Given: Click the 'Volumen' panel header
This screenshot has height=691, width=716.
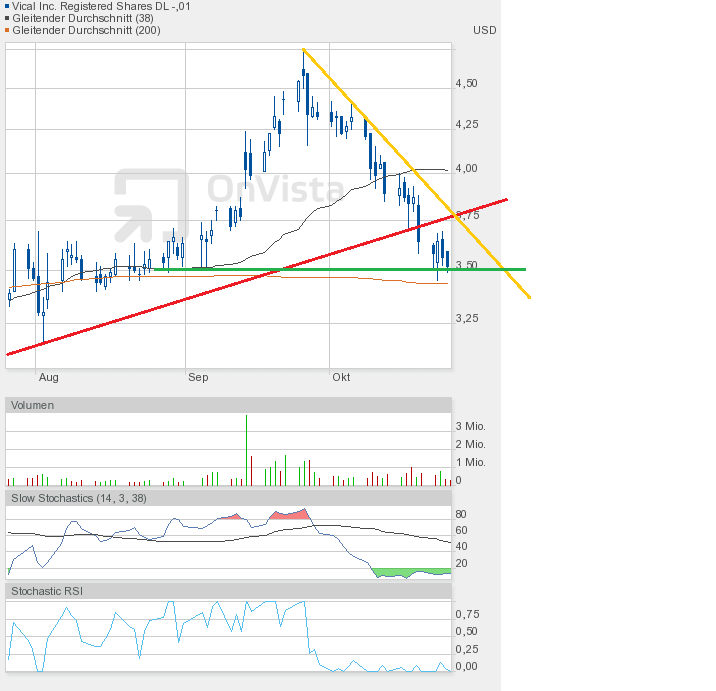Looking at the screenshot, I should (x=228, y=405).
